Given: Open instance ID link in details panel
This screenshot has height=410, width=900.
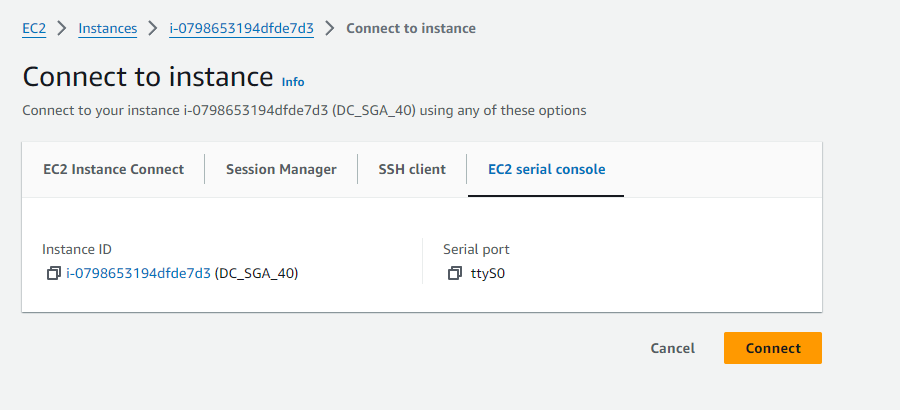Looking at the screenshot, I should tap(139, 273).
